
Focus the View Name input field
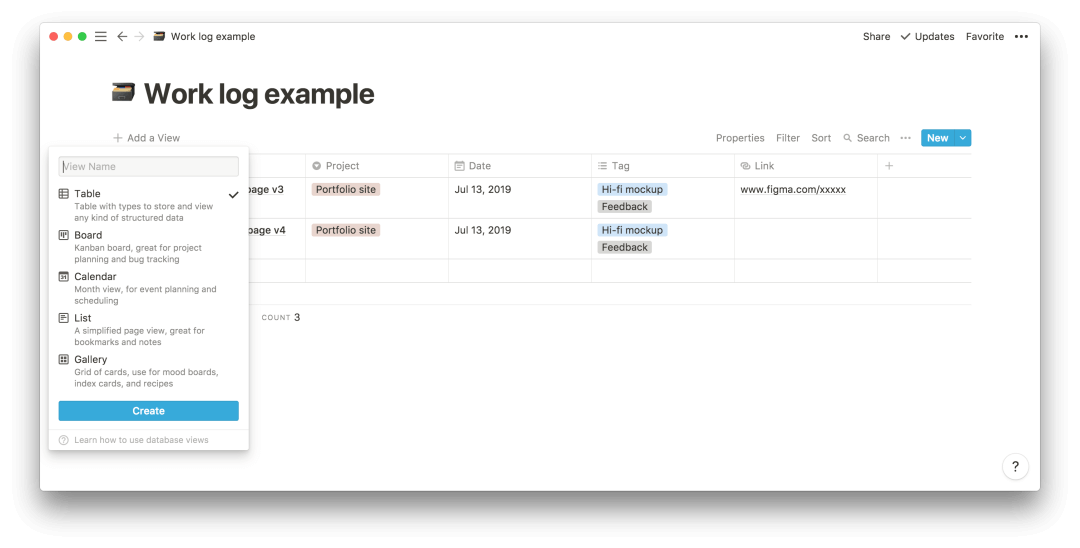(x=148, y=166)
